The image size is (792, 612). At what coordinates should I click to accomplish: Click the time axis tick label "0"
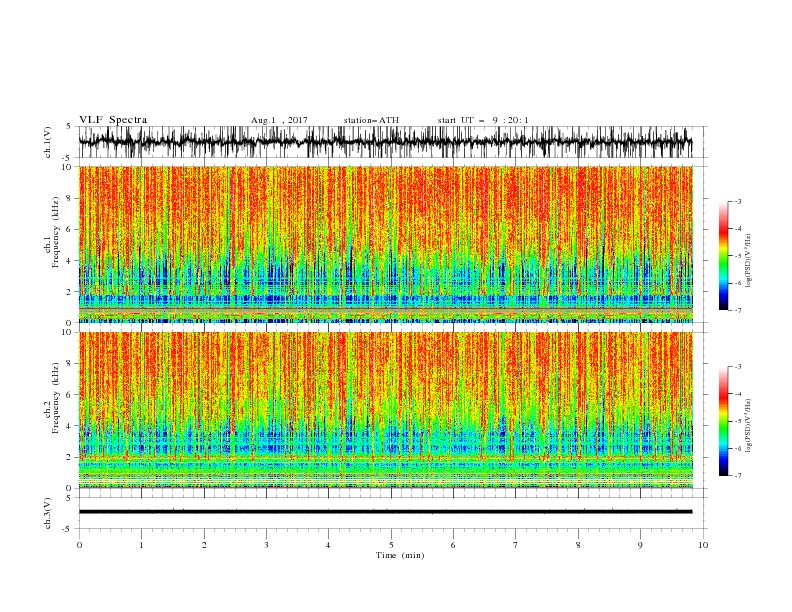[79, 545]
